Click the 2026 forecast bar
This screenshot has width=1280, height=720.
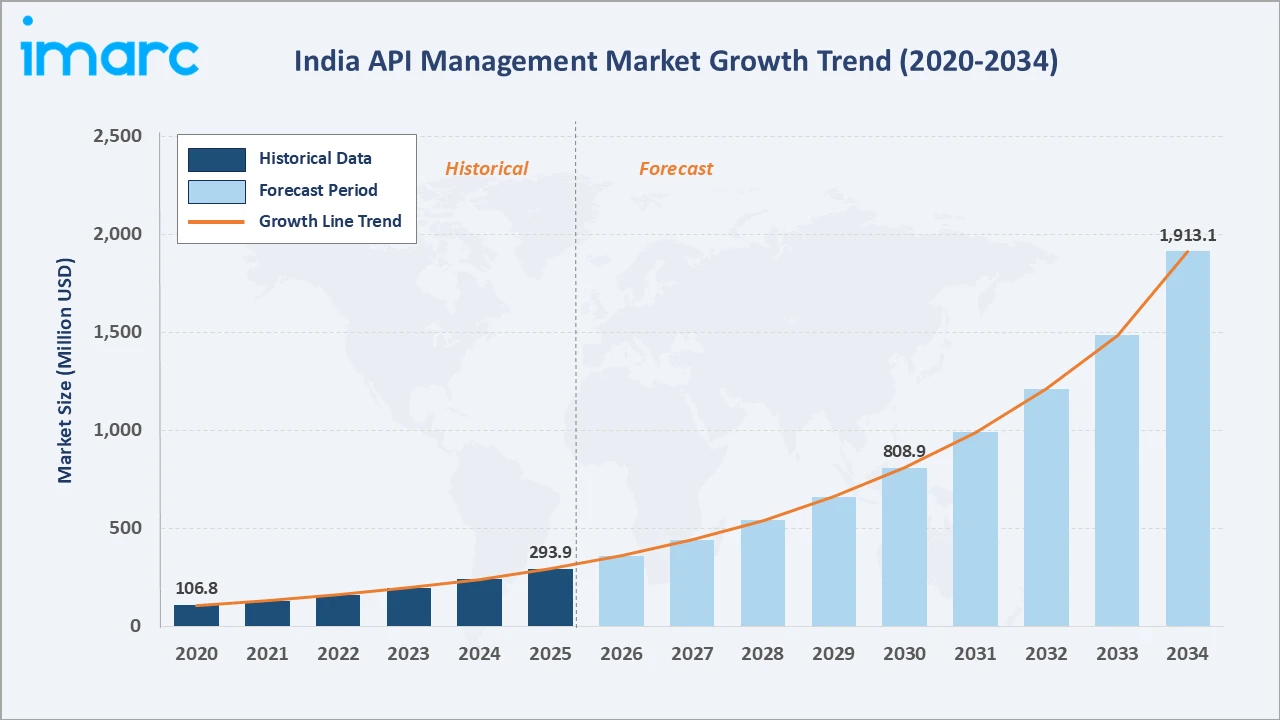(621, 592)
